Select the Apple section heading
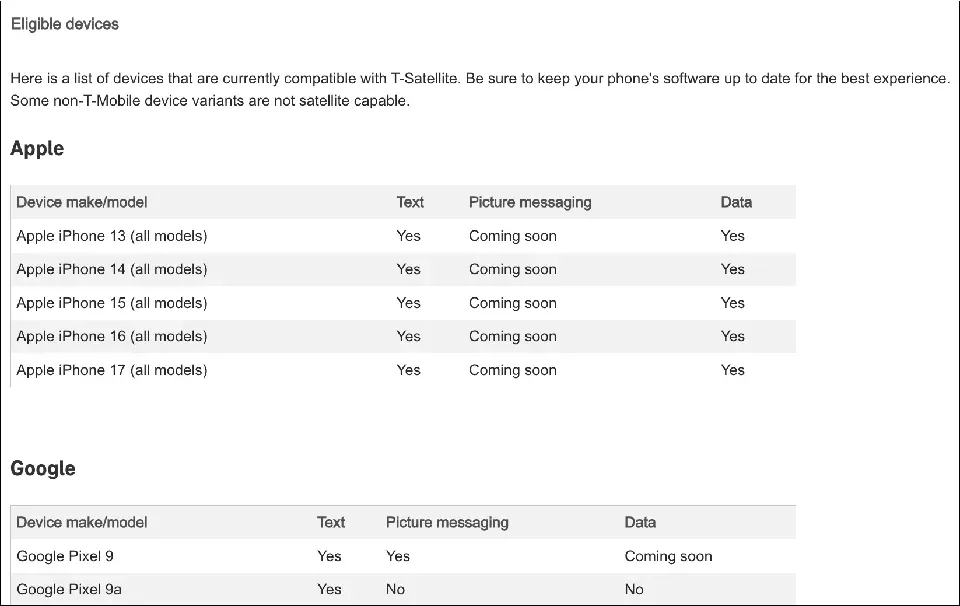This screenshot has height=606, width=960. pos(37,149)
